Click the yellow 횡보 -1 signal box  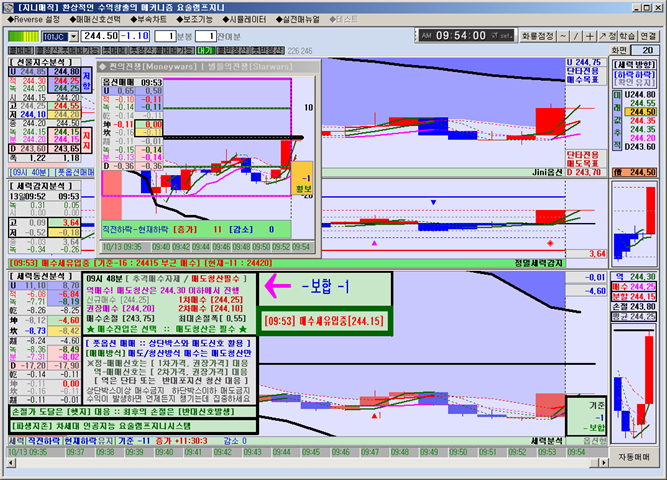click(x=302, y=177)
